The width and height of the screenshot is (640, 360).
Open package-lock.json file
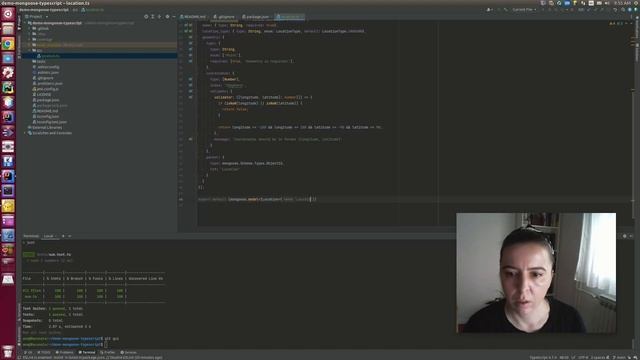pos(52,105)
